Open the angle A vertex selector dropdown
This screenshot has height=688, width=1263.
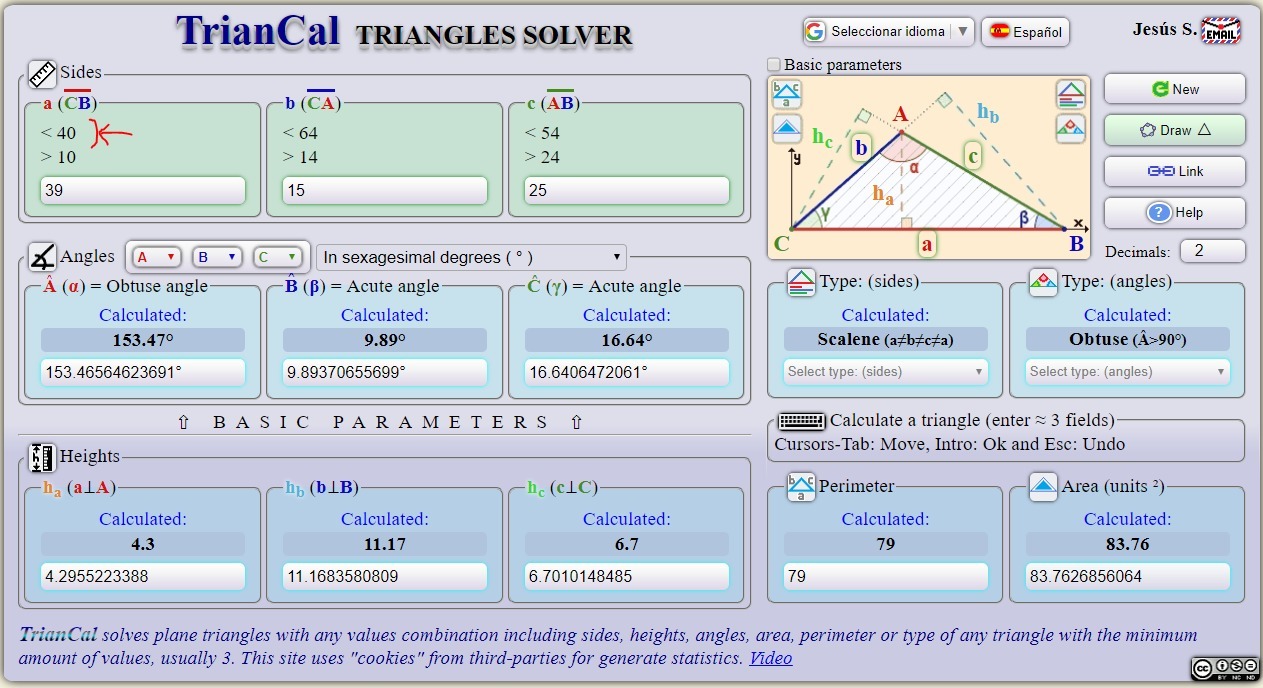click(x=156, y=257)
